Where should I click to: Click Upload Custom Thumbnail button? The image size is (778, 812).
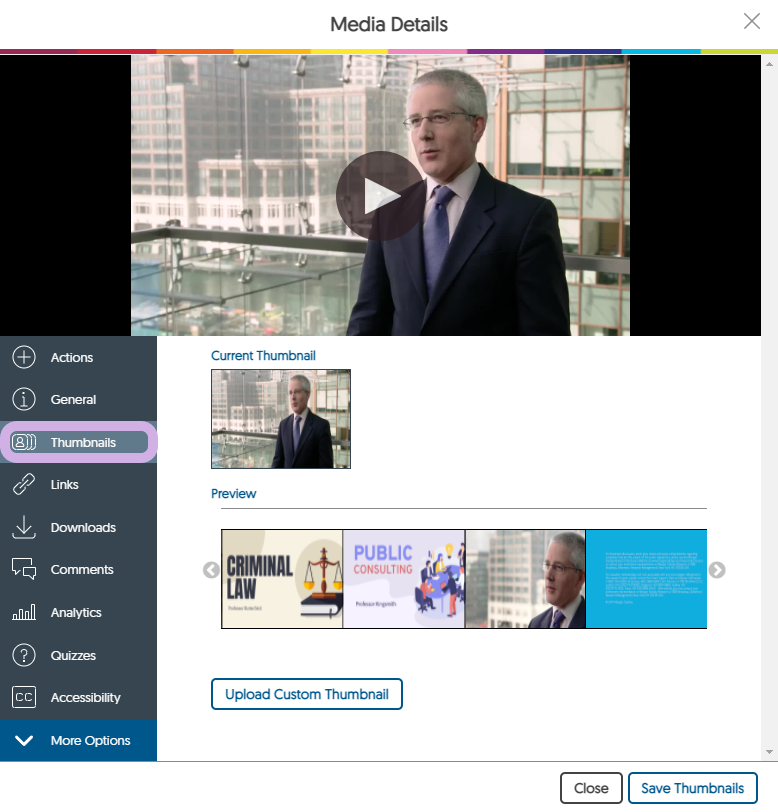click(x=307, y=694)
